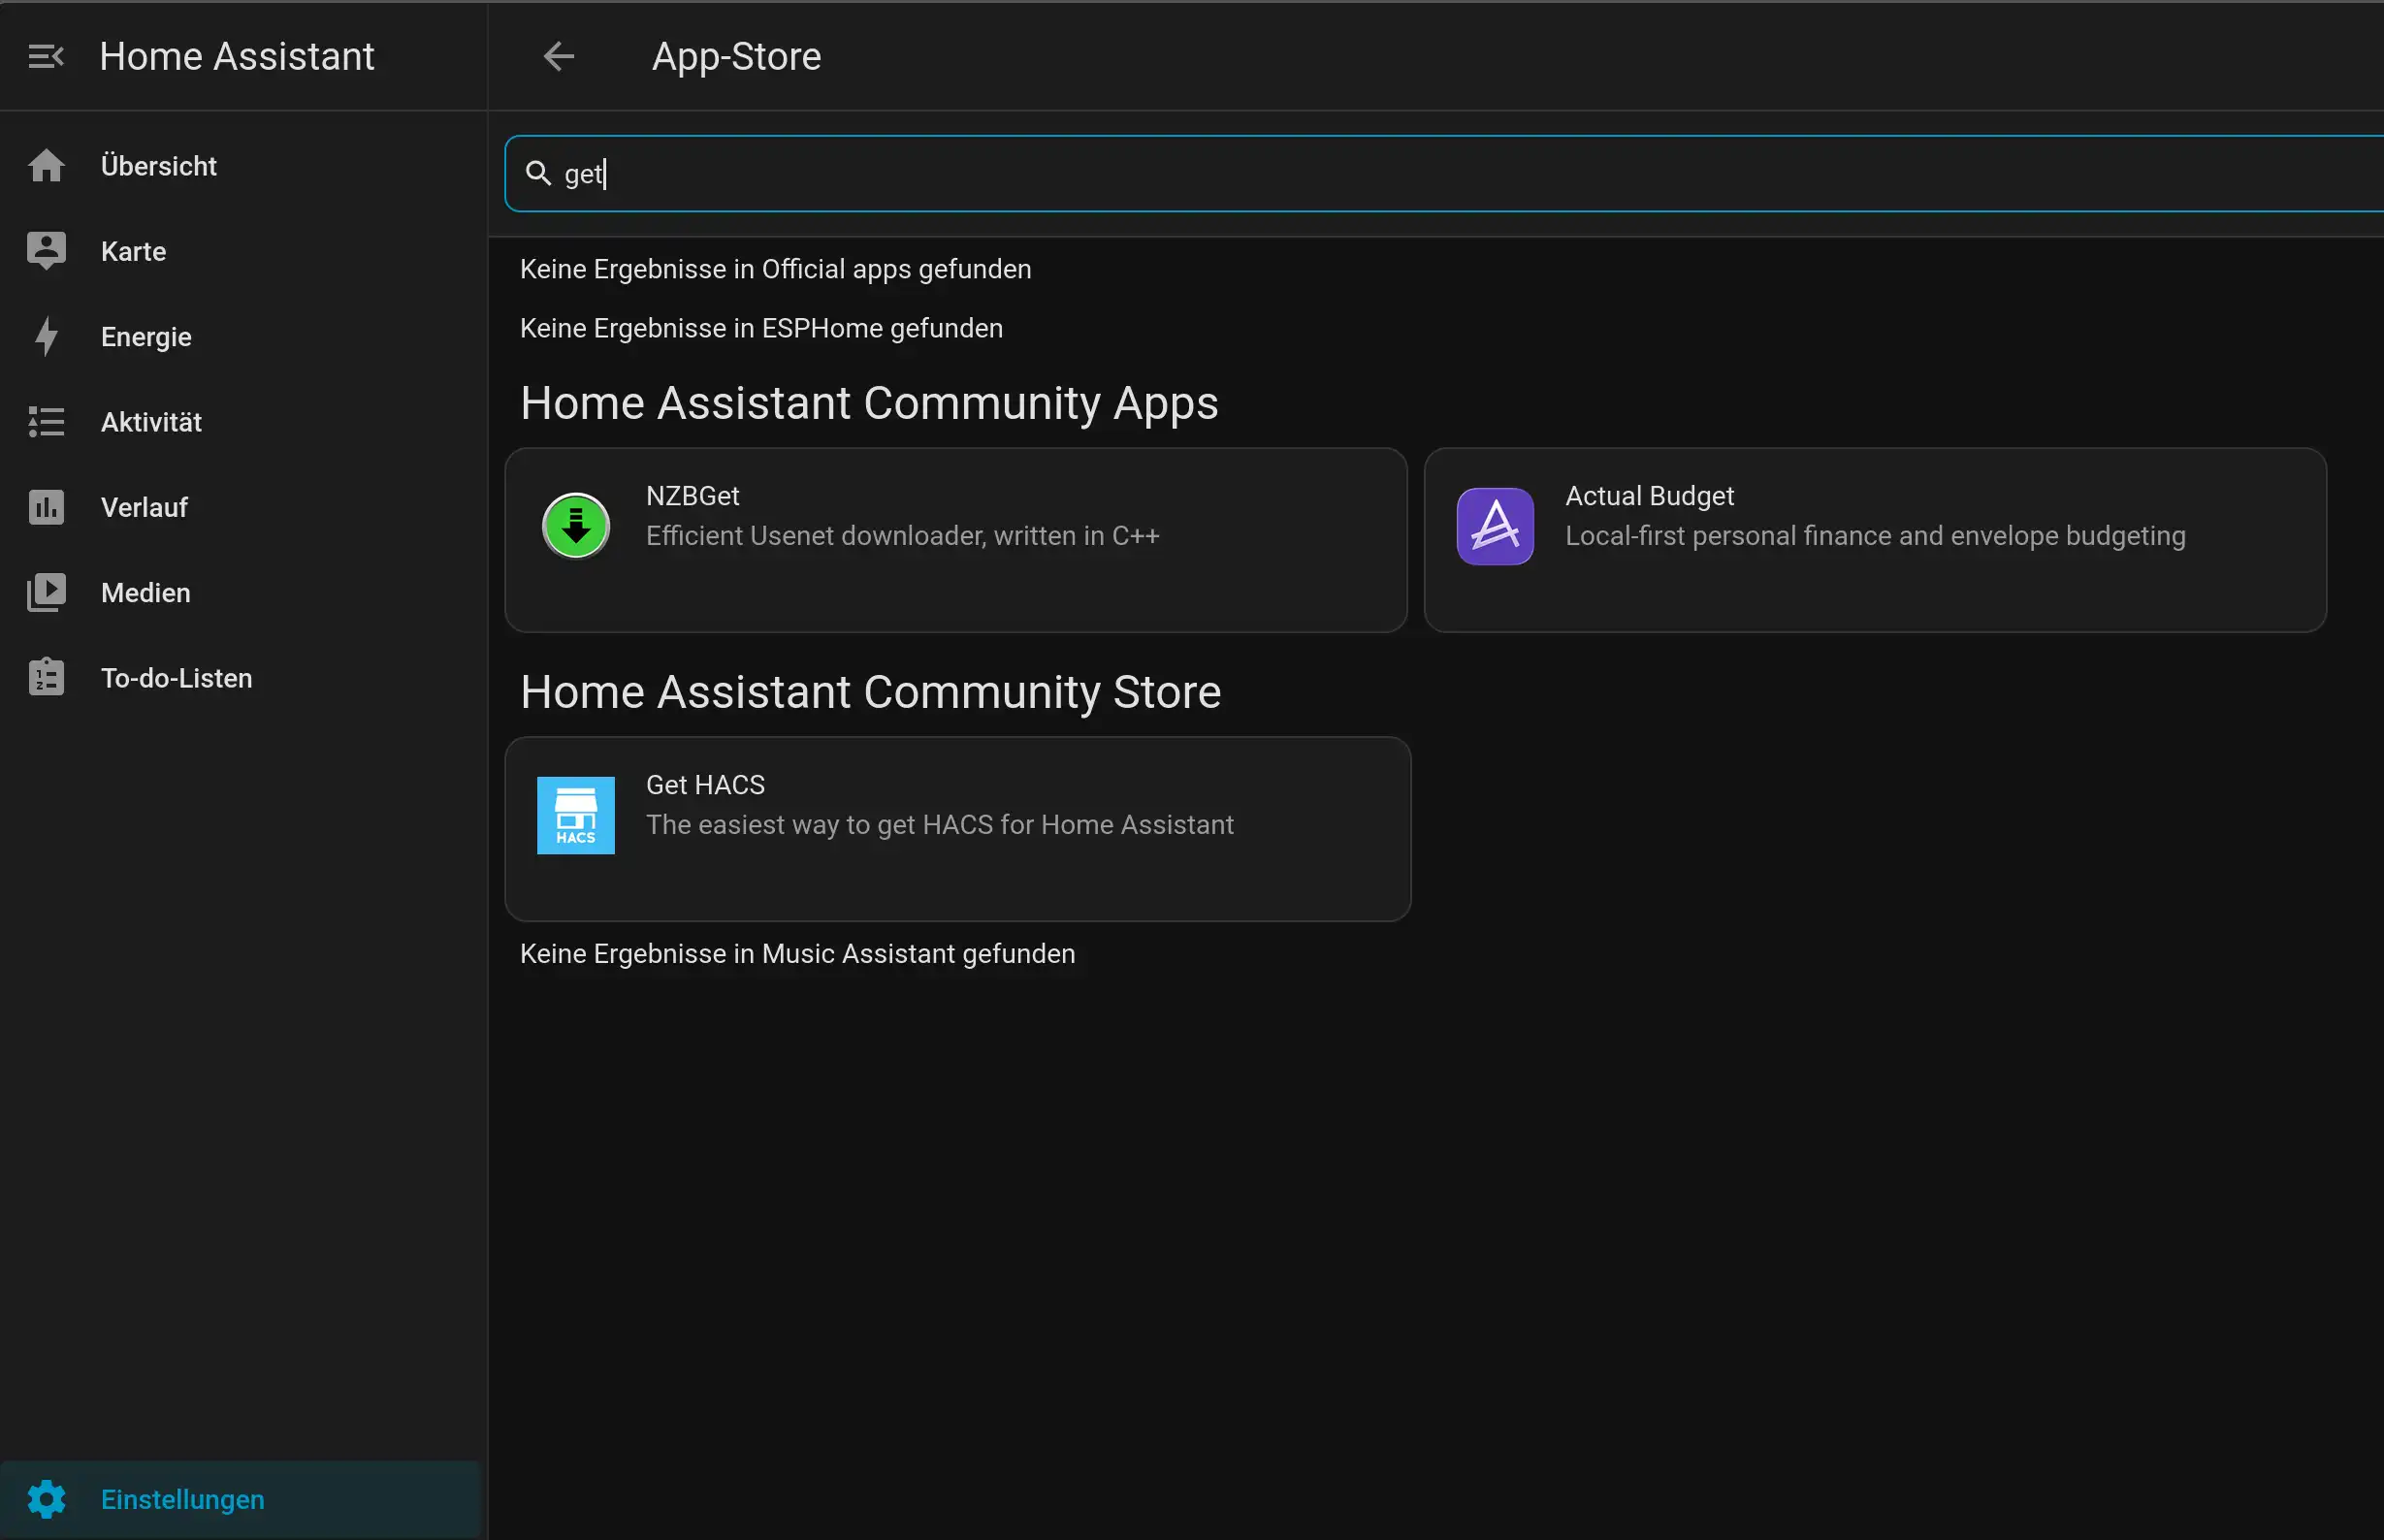
Task: Click 'Efficient Usenet downloader, written in C++' text
Action: [x=902, y=536]
